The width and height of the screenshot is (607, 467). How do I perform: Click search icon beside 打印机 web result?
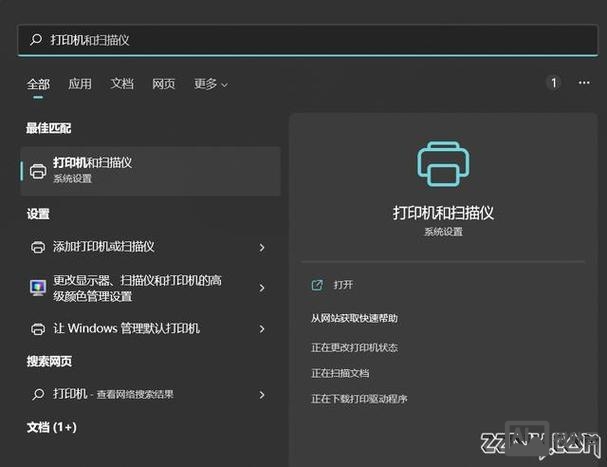click(x=38, y=394)
